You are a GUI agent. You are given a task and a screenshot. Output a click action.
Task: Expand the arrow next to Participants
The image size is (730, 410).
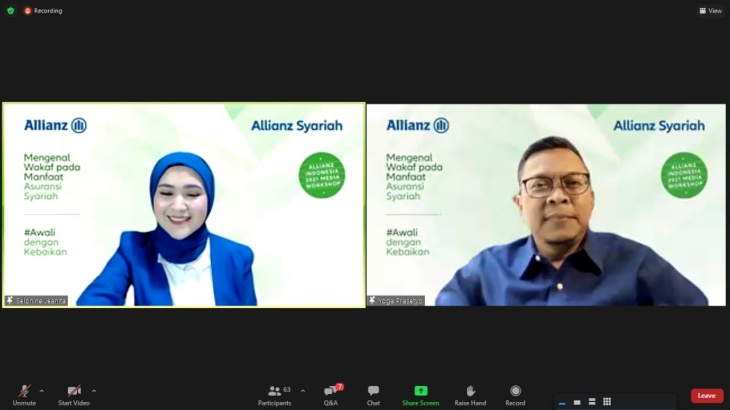[303, 391]
